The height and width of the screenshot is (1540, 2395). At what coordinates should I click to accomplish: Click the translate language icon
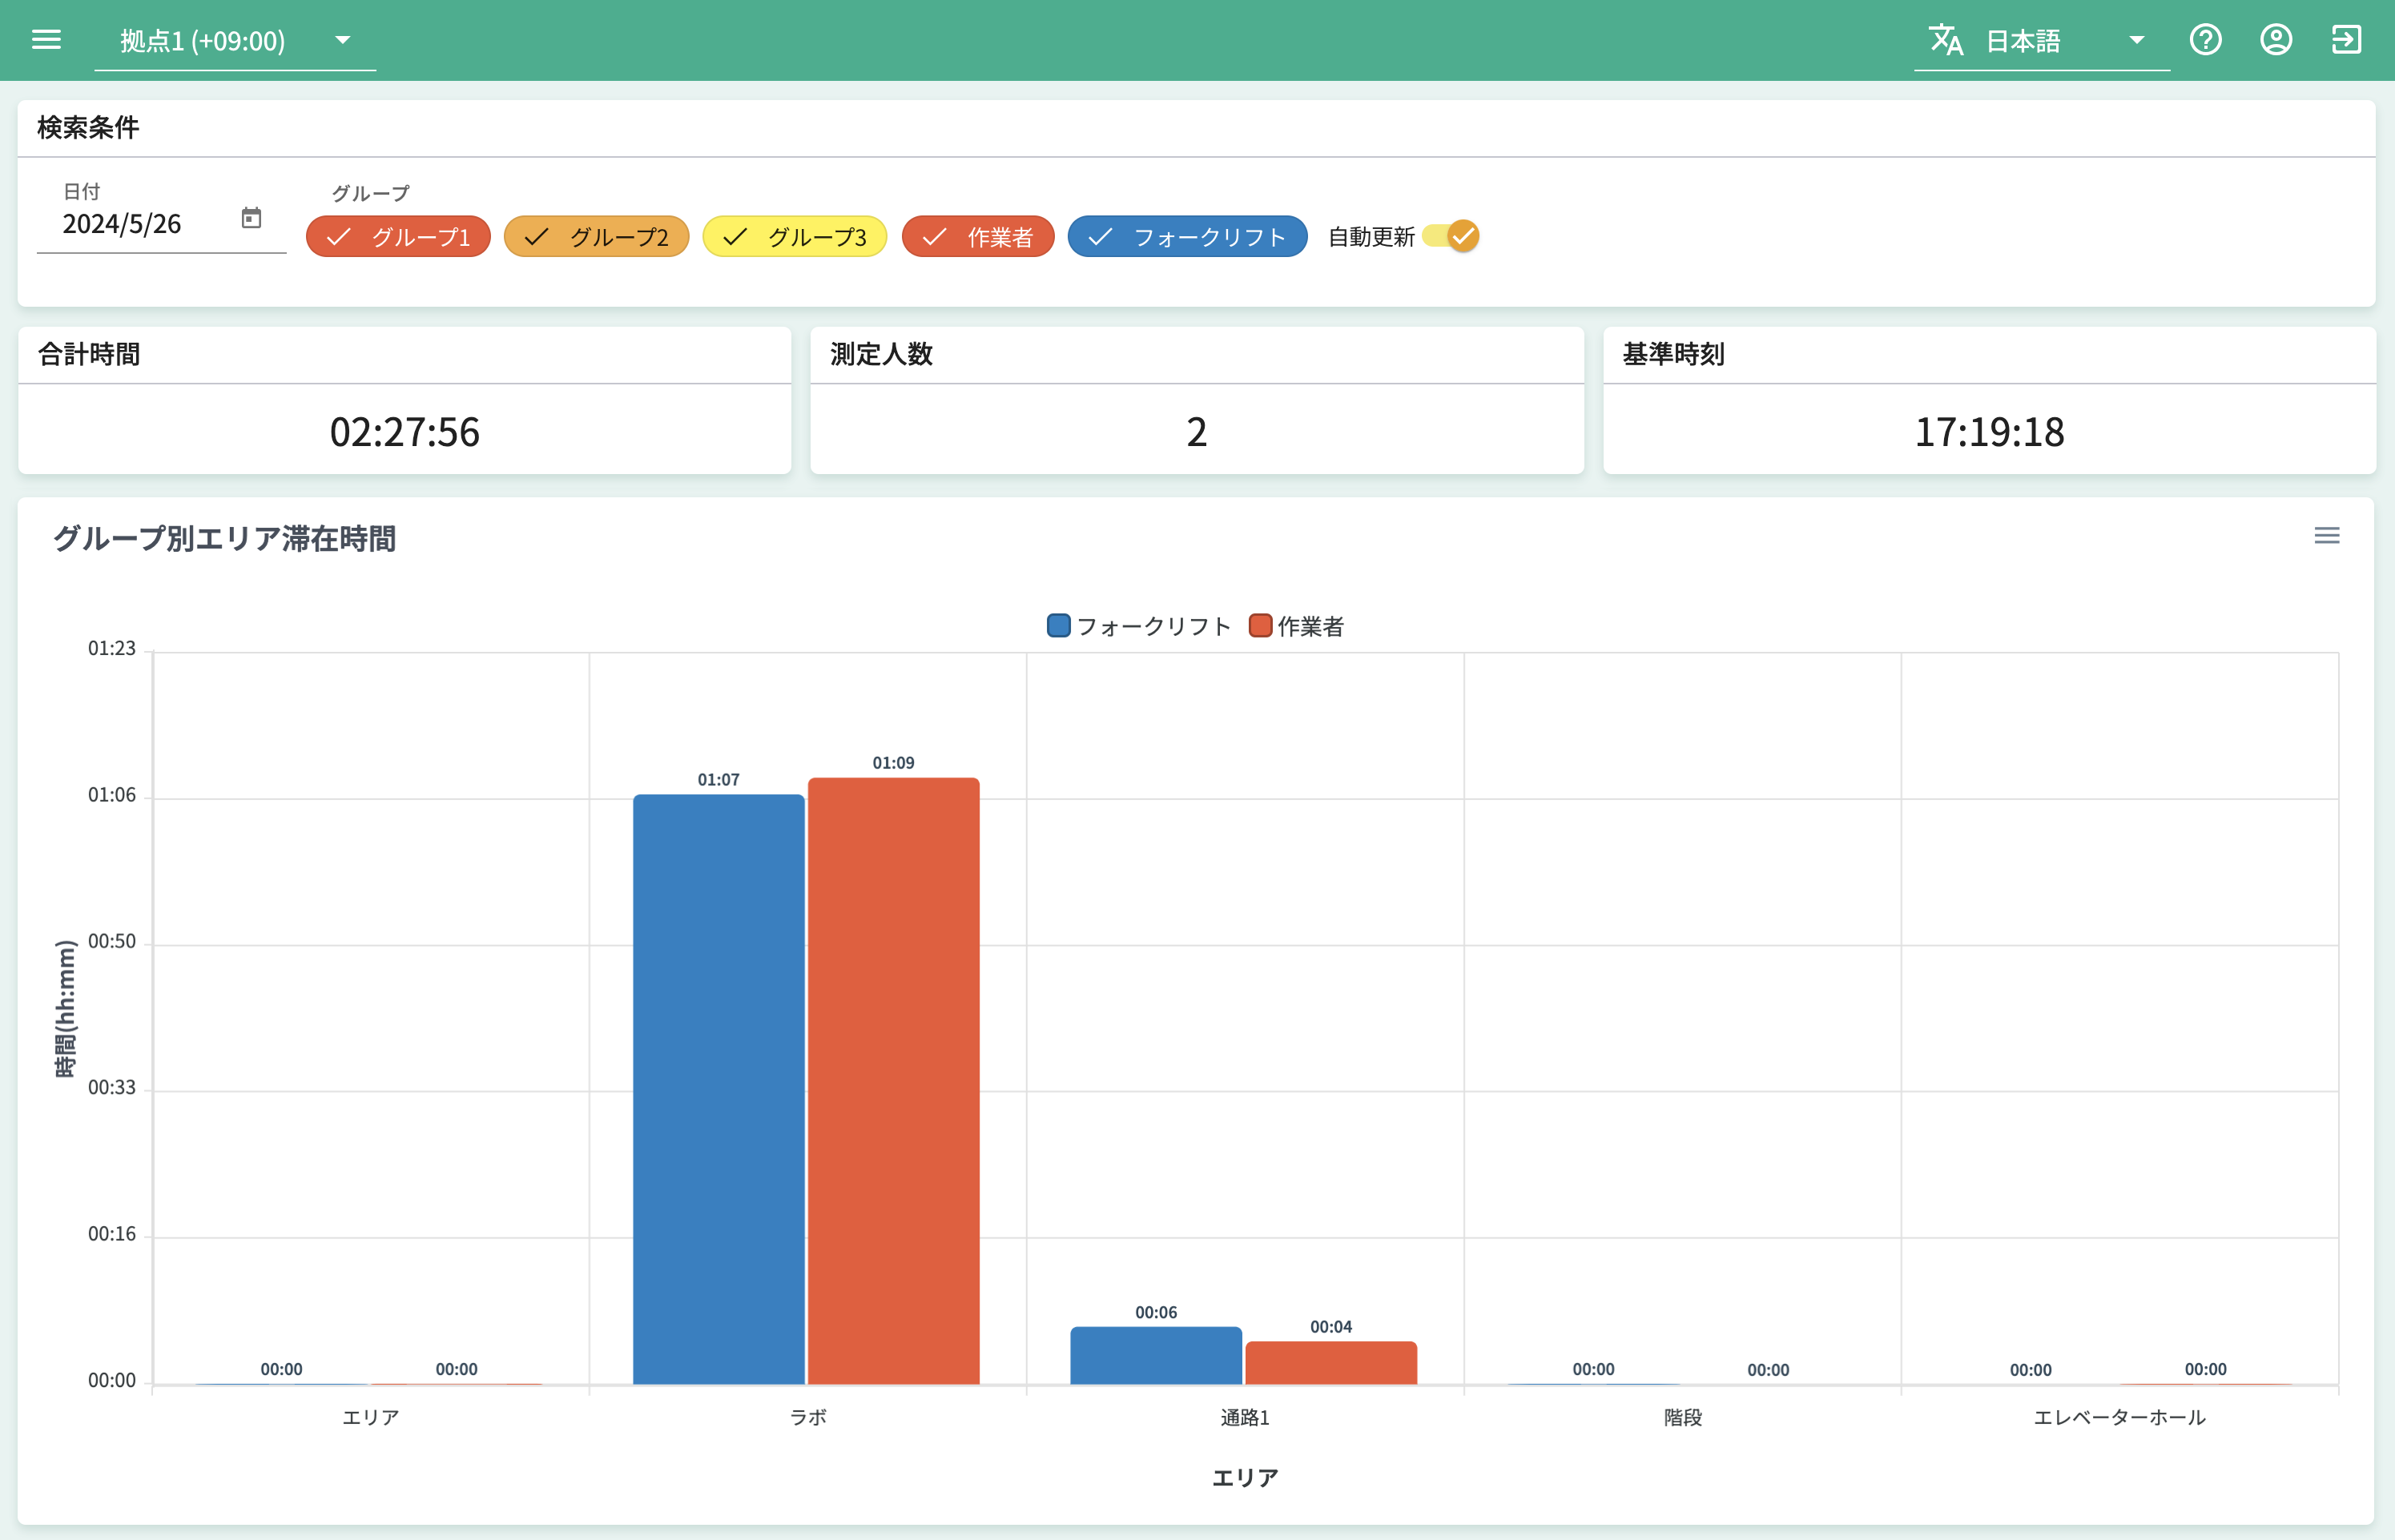pos(1945,40)
